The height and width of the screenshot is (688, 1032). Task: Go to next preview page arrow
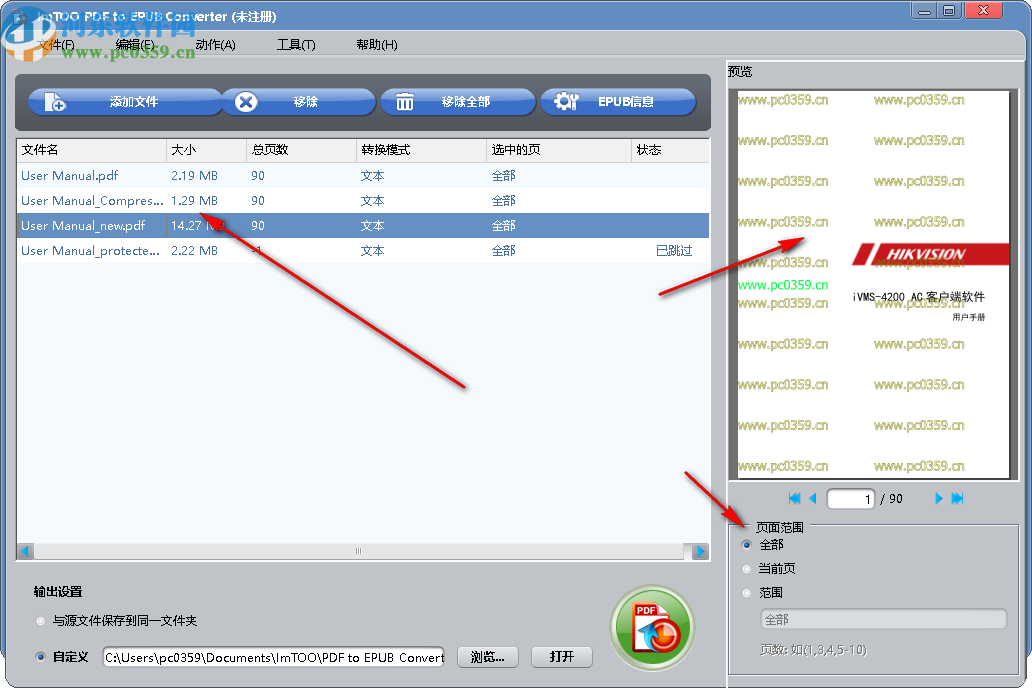(x=937, y=498)
